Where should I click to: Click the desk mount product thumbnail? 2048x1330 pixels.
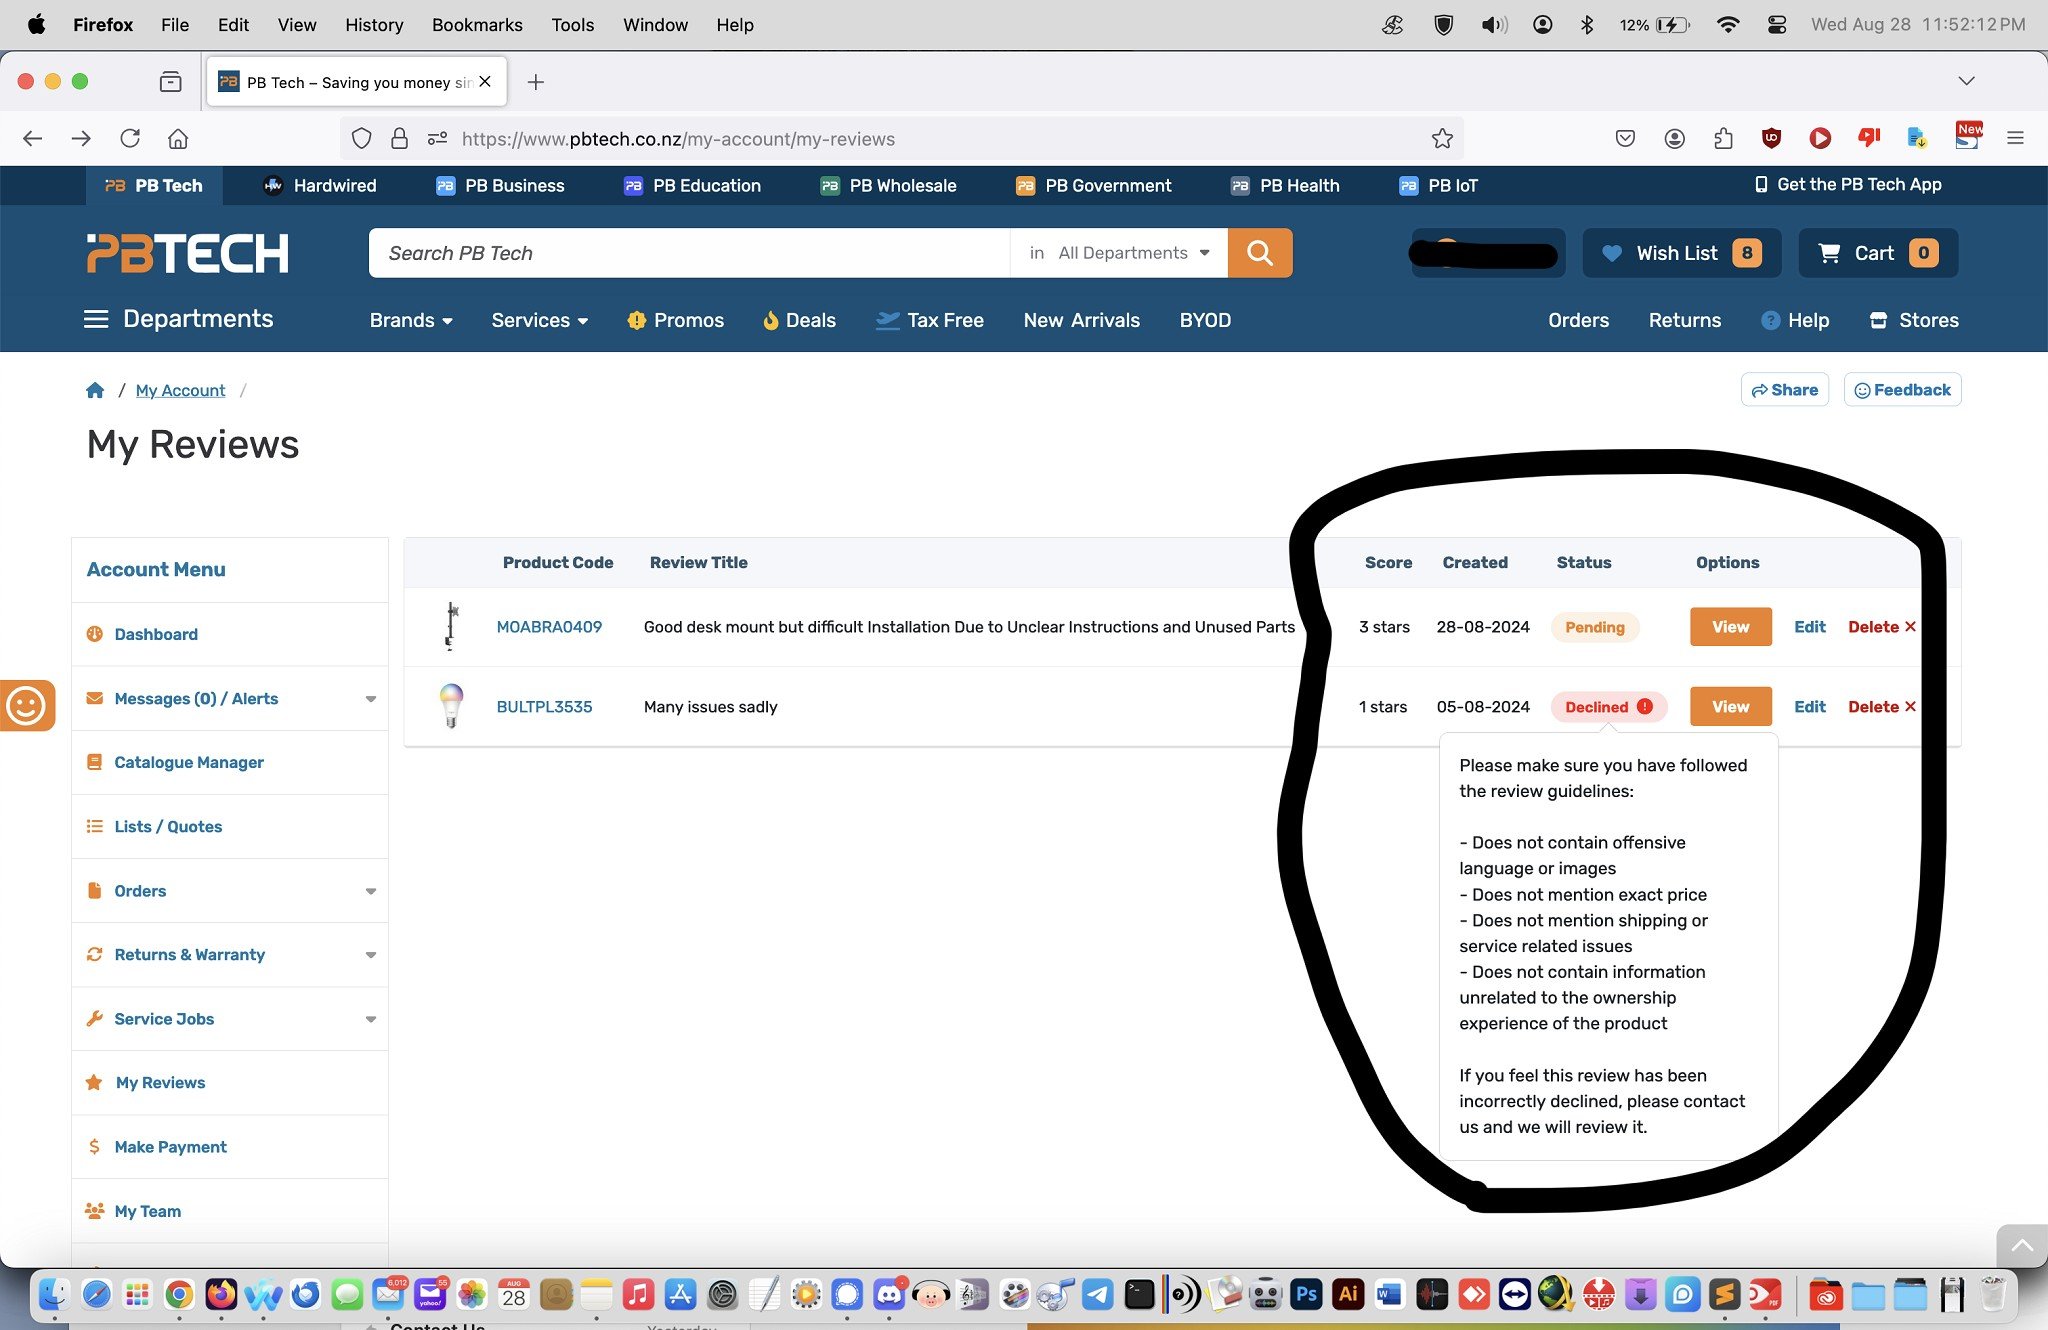451,626
